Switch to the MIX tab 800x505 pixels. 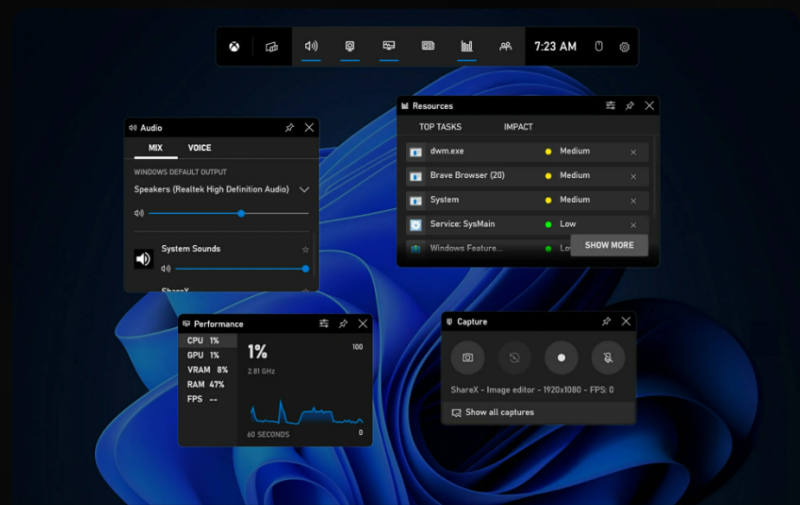(x=156, y=148)
